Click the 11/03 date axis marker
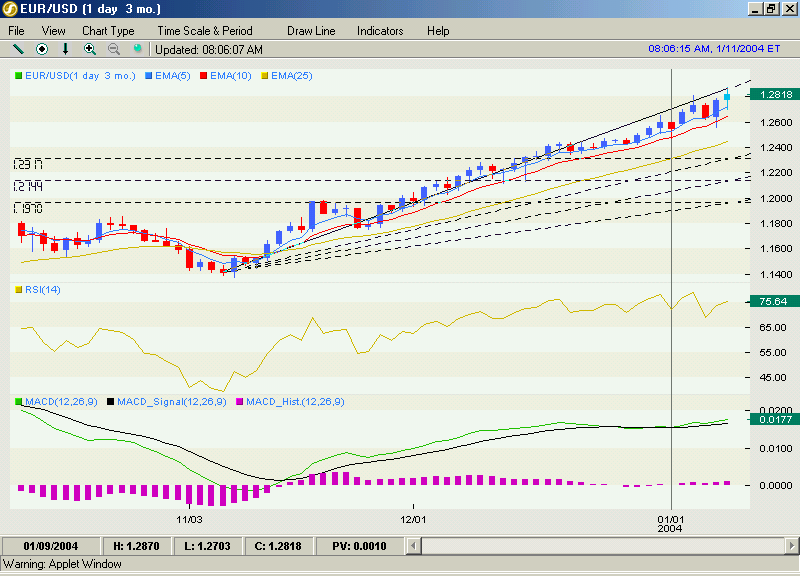 tap(189, 519)
